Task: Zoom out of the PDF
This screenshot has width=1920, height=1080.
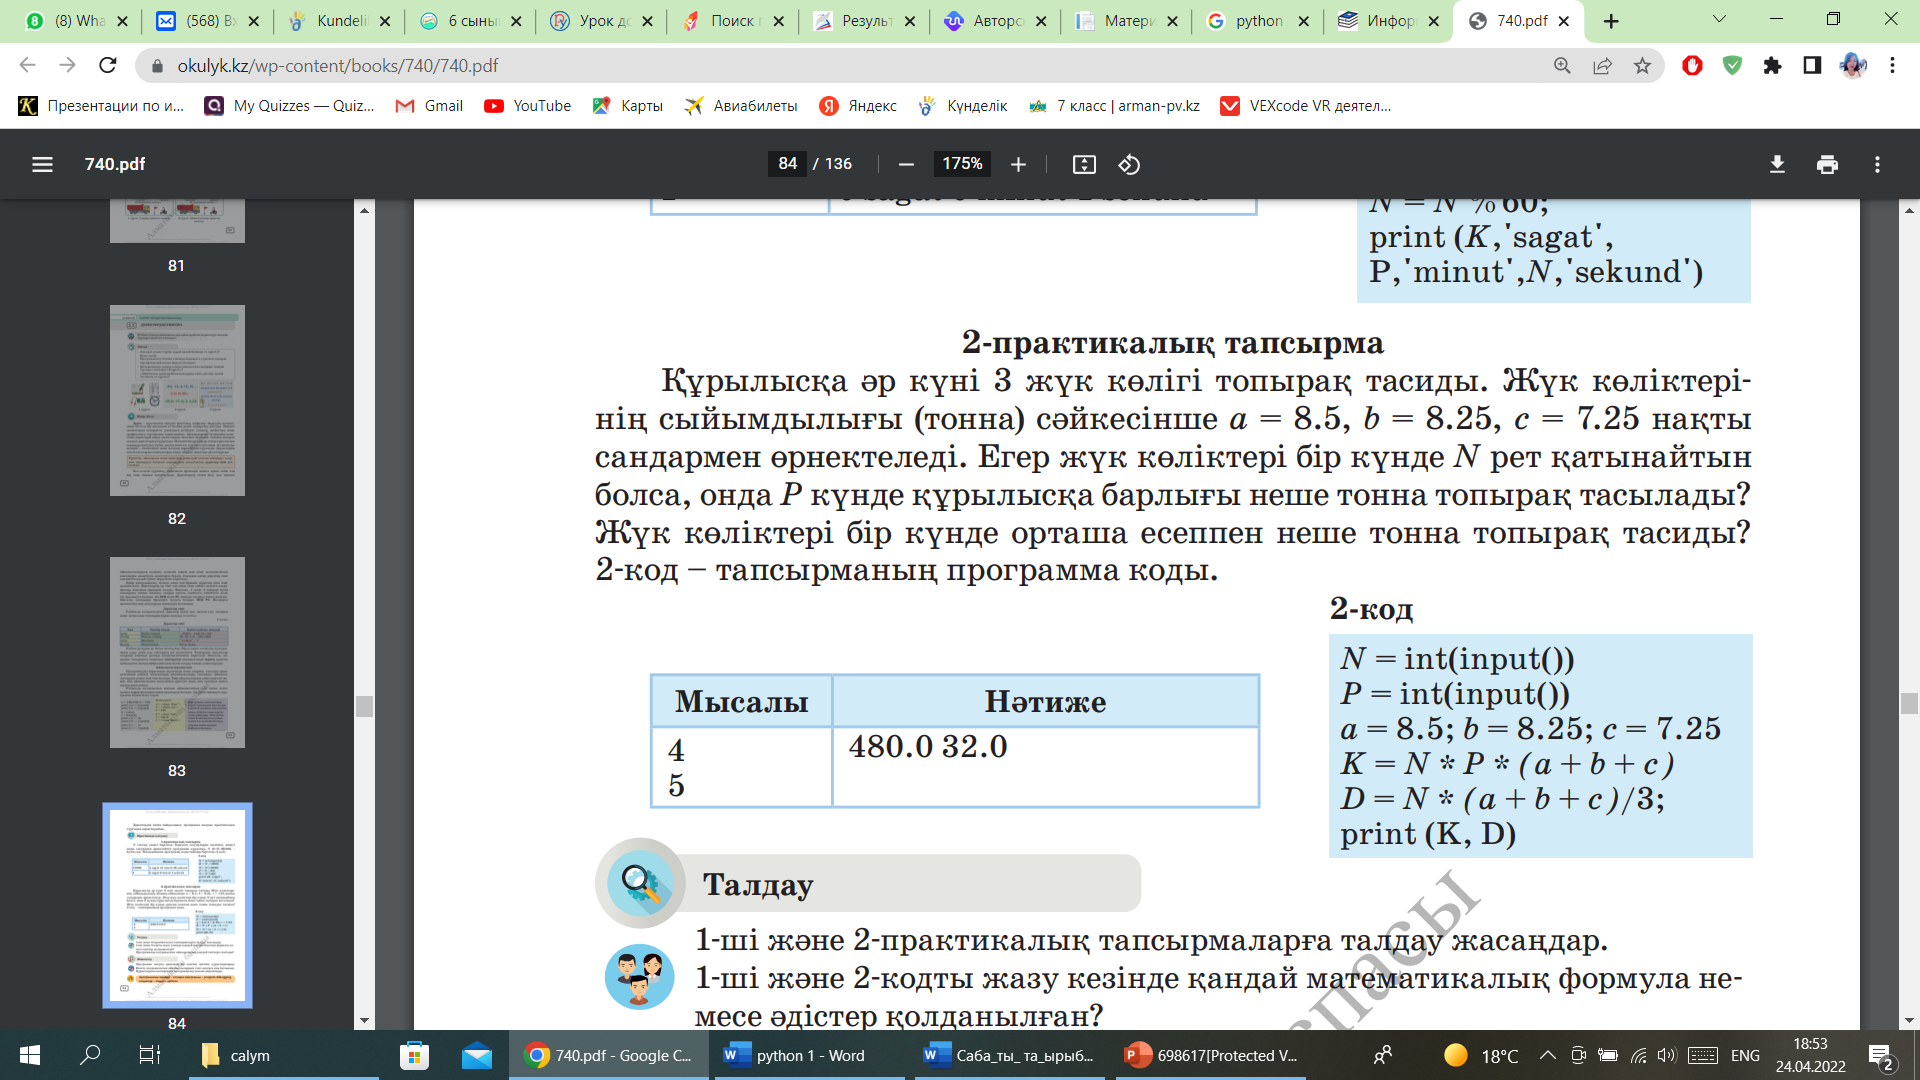Action: pyautogui.click(x=906, y=164)
